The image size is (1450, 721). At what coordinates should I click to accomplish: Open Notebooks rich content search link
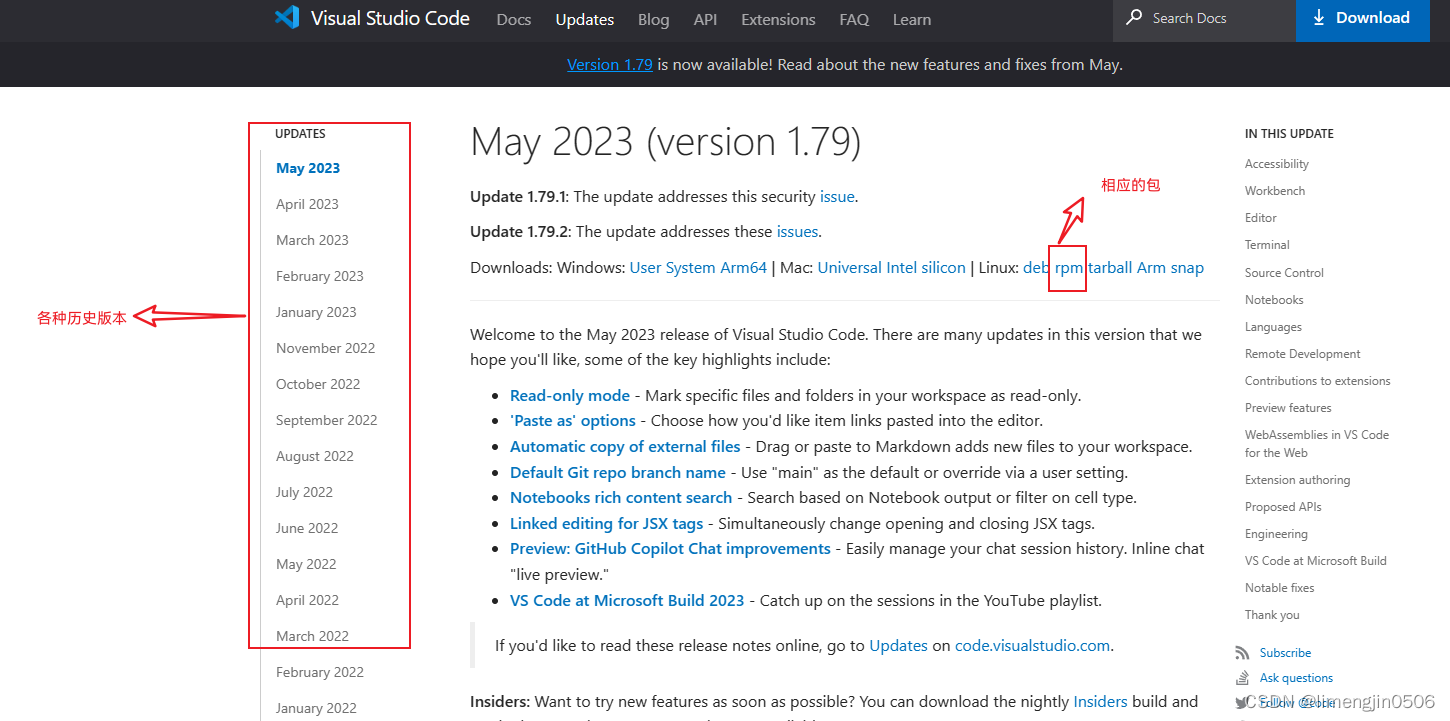[x=621, y=497]
